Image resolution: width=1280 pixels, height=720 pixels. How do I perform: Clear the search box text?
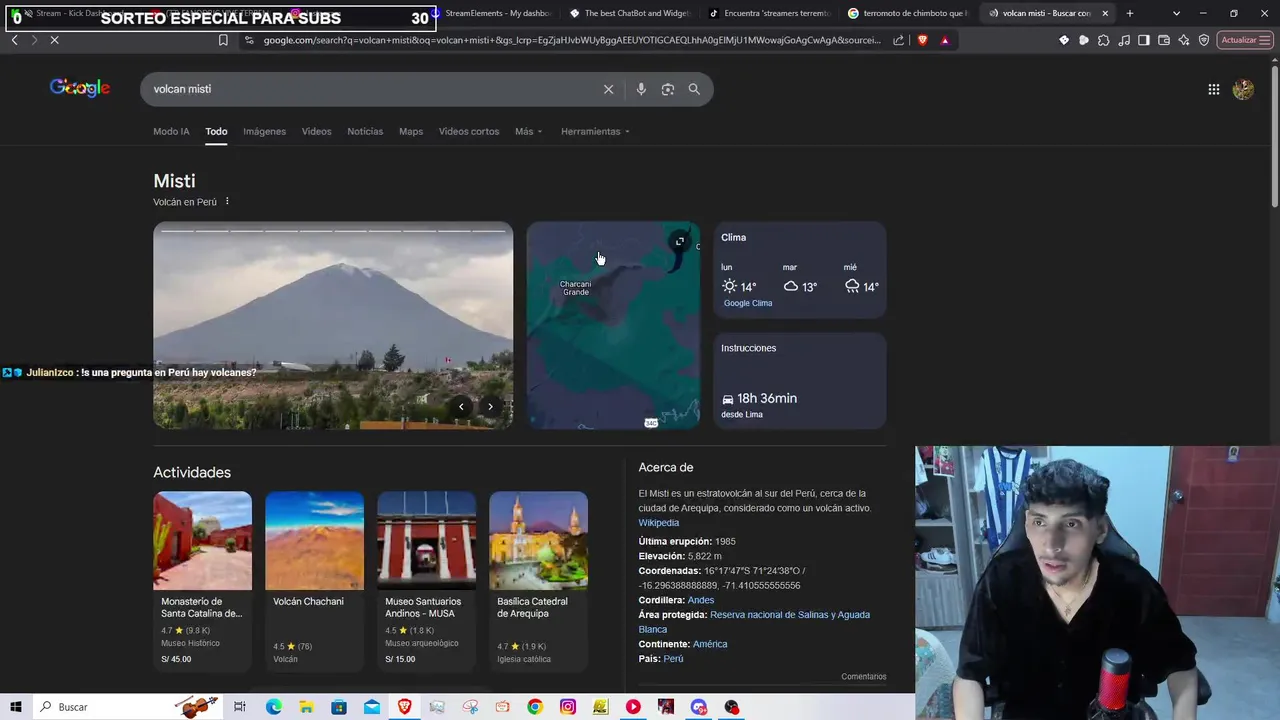pyautogui.click(x=608, y=89)
